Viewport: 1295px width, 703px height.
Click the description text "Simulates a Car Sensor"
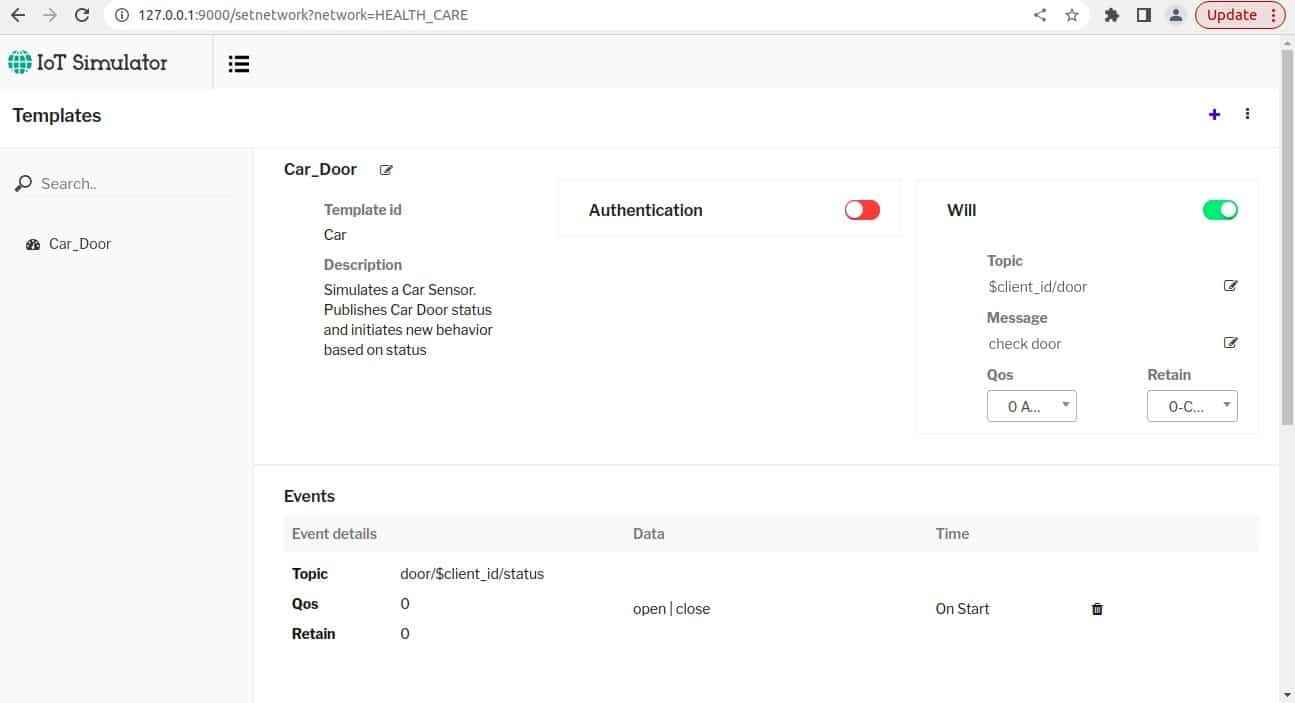(400, 290)
